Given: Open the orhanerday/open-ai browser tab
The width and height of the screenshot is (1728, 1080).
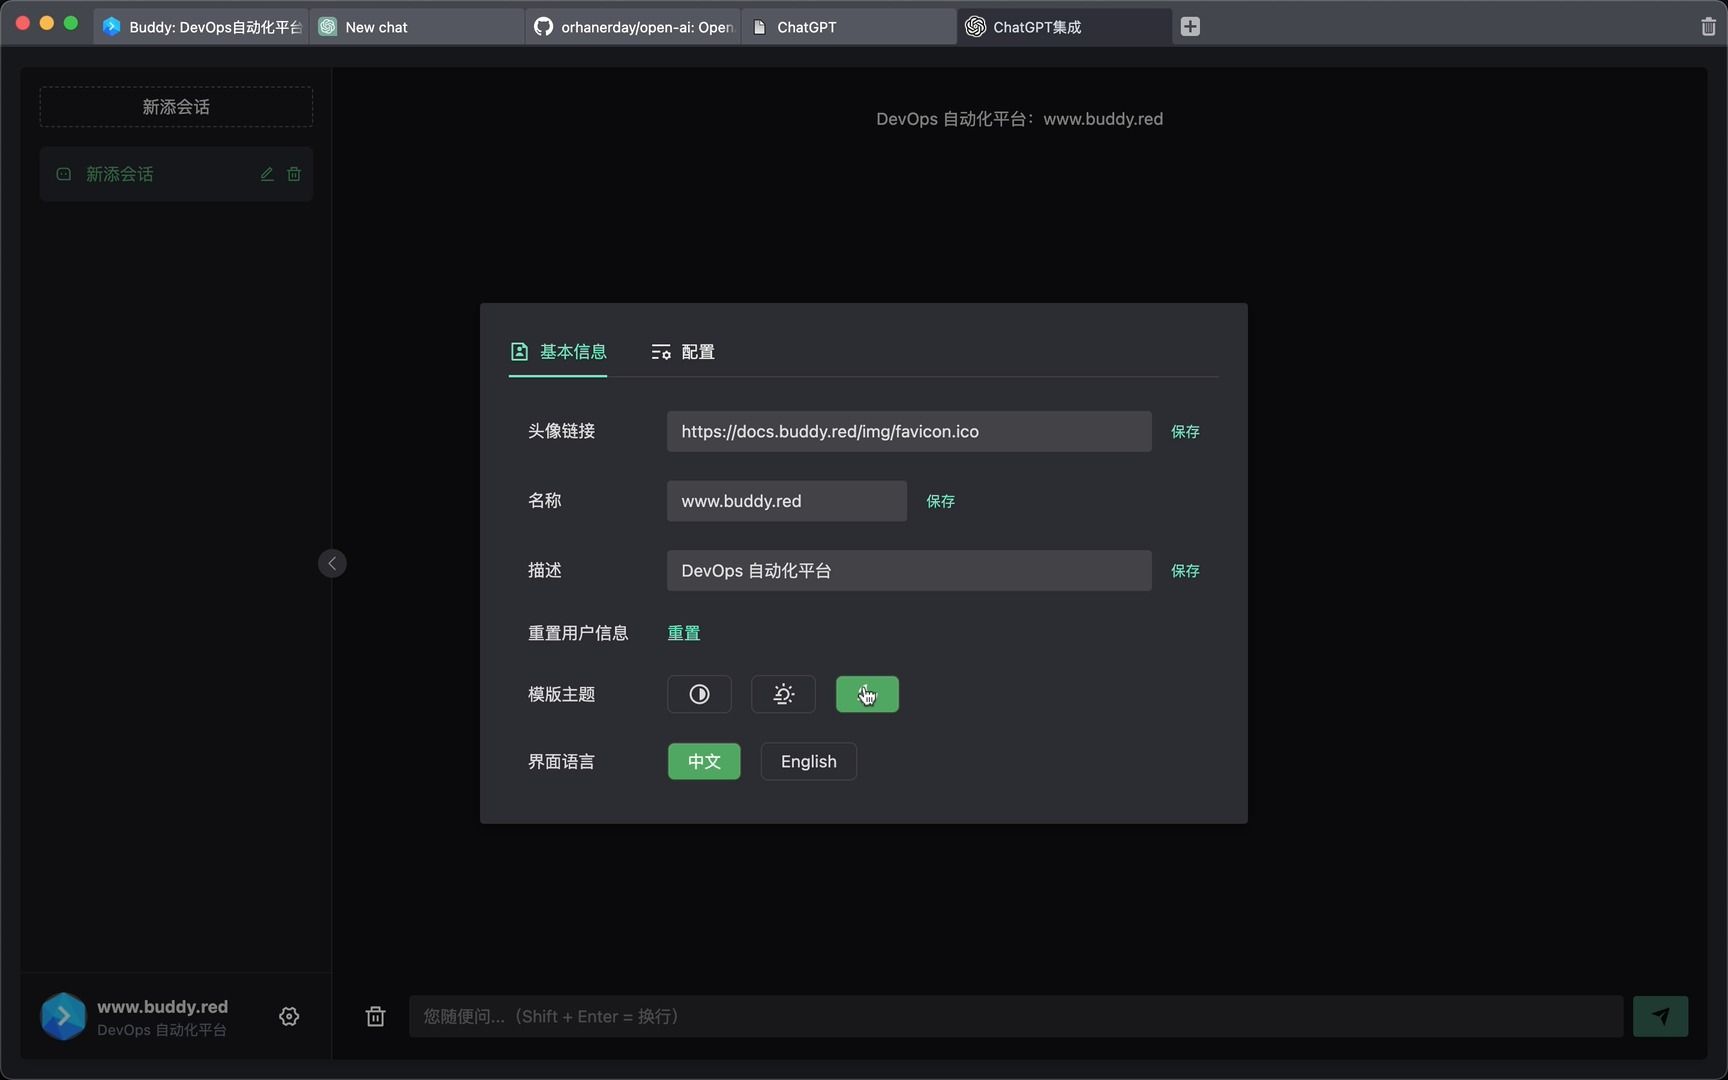Looking at the screenshot, I should (634, 27).
